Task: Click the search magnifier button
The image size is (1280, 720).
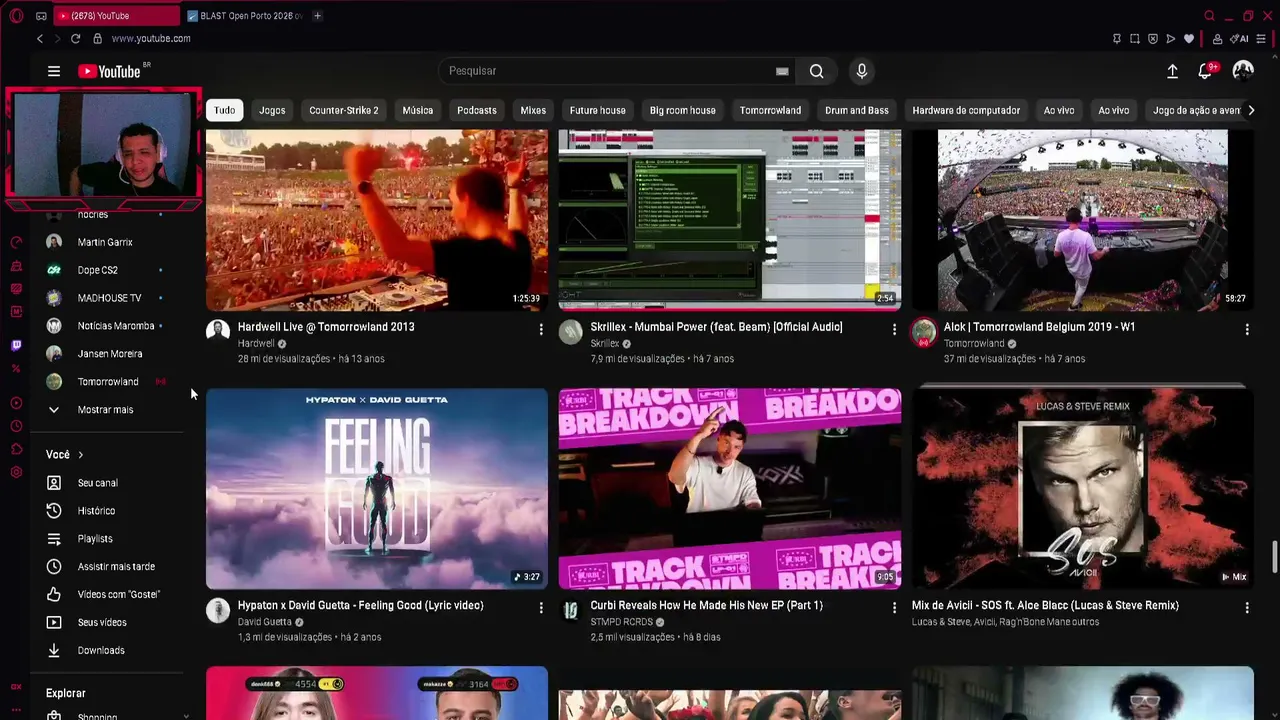Action: [817, 71]
